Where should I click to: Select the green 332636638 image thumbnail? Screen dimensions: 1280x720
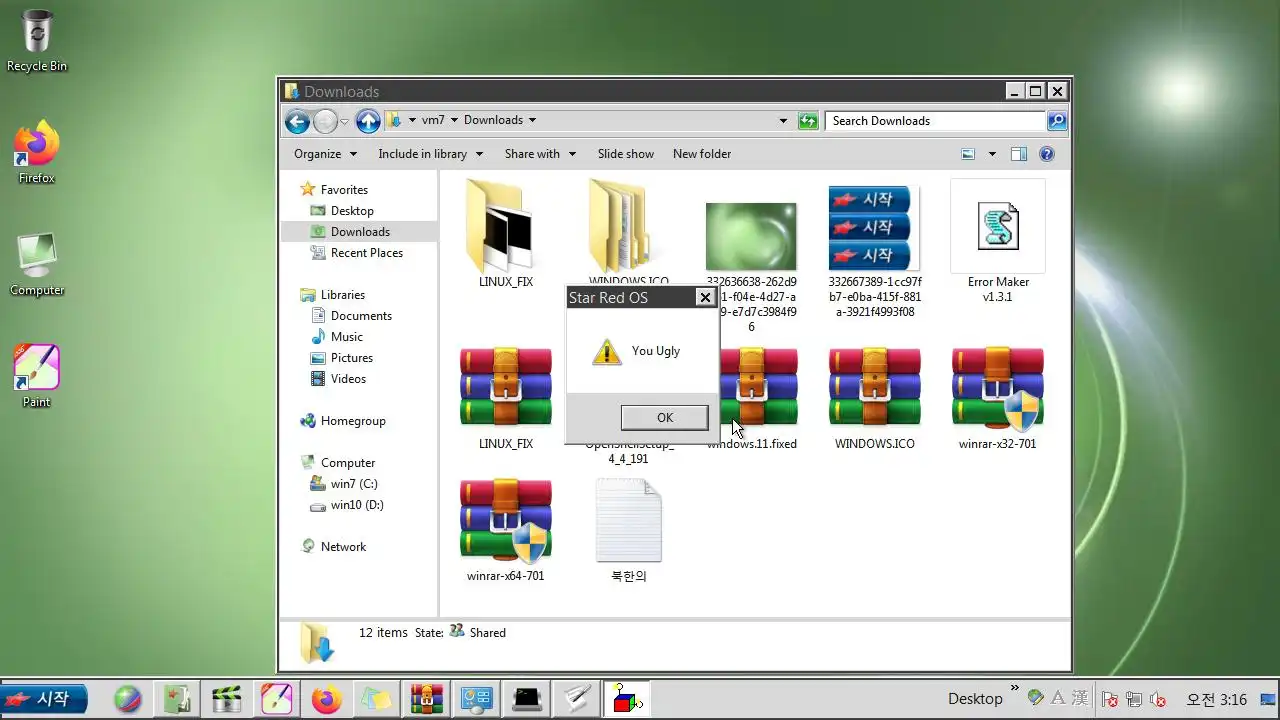tap(751, 236)
